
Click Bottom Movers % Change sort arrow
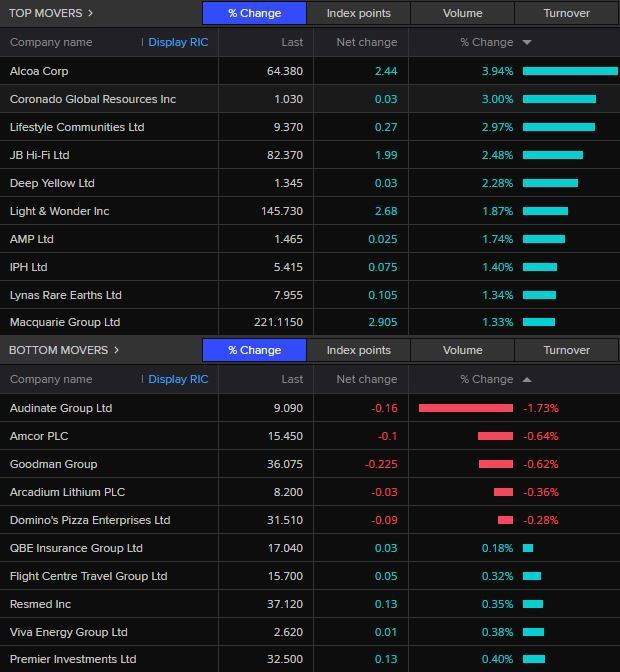click(527, 379)
